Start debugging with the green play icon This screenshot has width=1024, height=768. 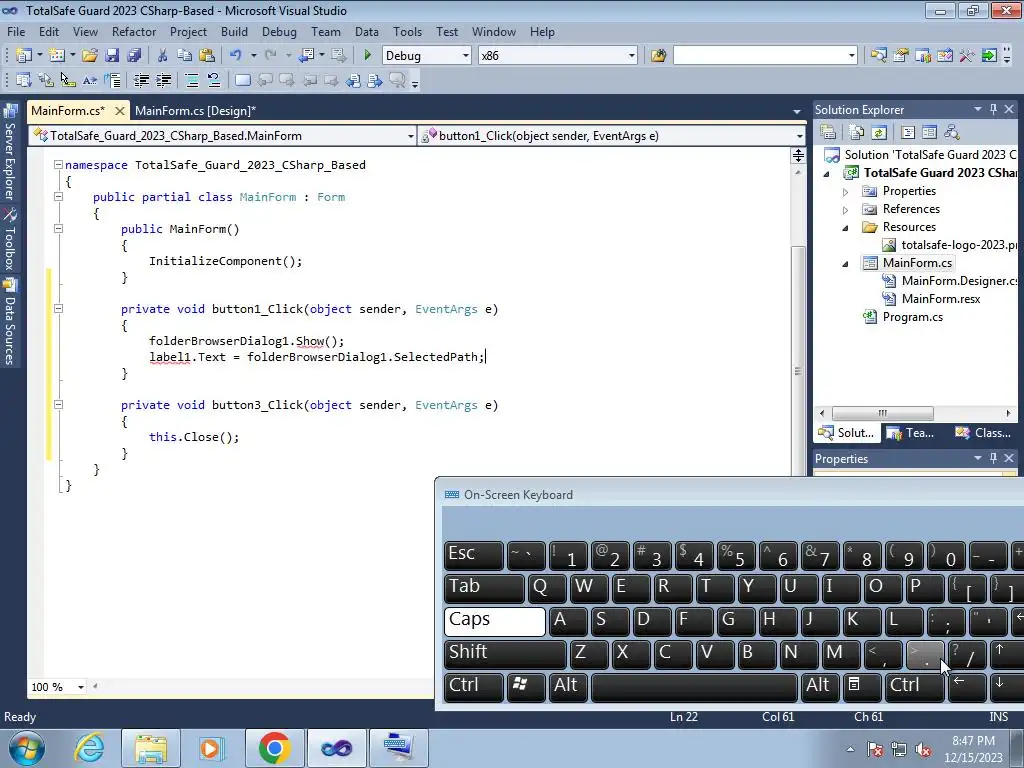click(x=367, y=56)
